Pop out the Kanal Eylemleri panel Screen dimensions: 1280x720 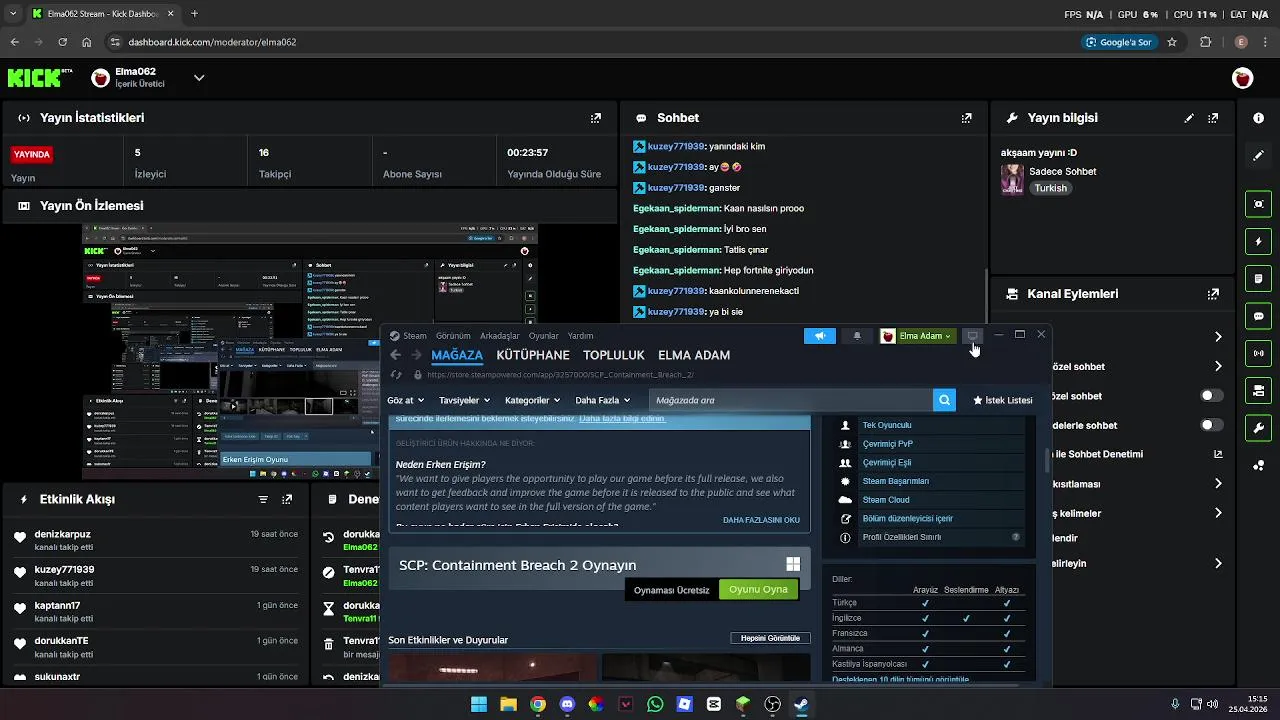(1214, 294)
